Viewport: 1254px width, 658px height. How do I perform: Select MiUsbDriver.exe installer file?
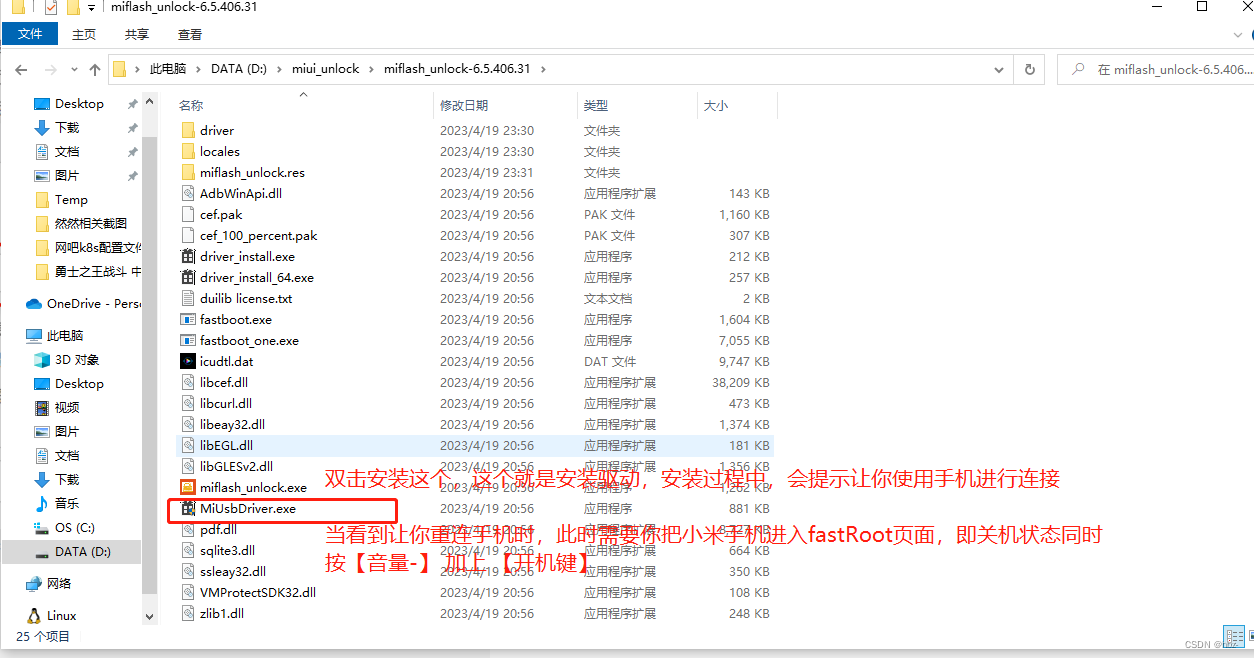click(248, 508)
